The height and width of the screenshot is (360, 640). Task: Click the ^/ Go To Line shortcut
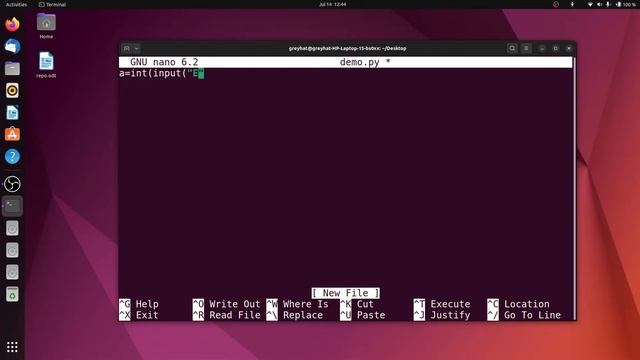524,315
